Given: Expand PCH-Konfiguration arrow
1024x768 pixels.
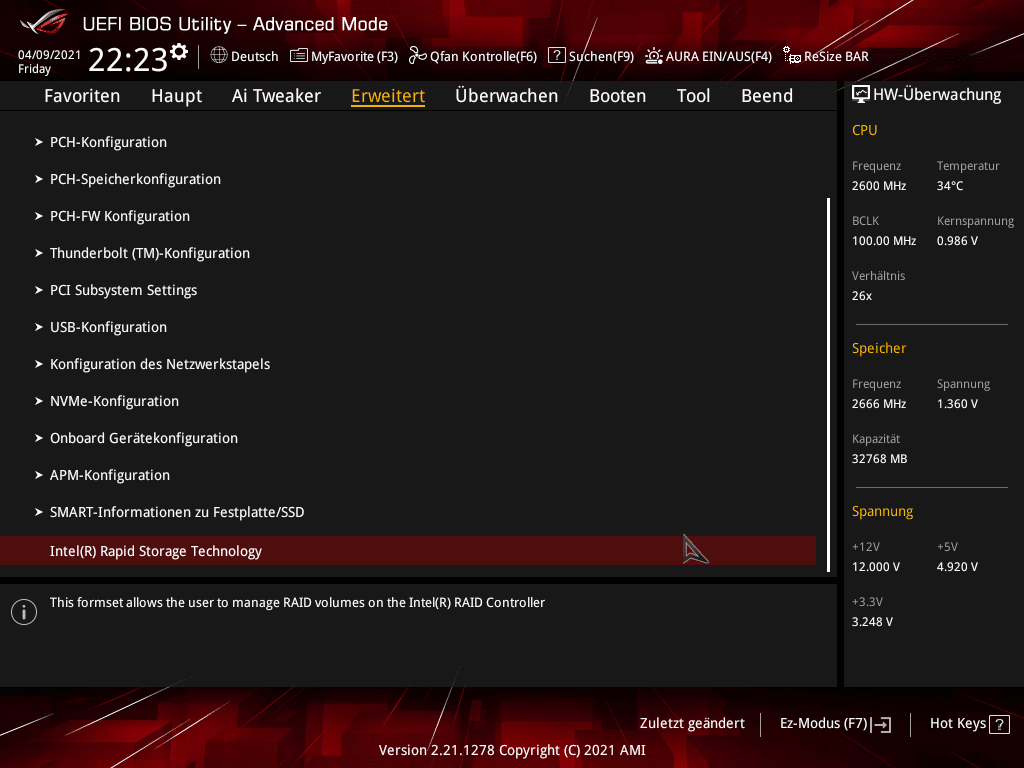Looking at the screenshot, I should point(39,142).
